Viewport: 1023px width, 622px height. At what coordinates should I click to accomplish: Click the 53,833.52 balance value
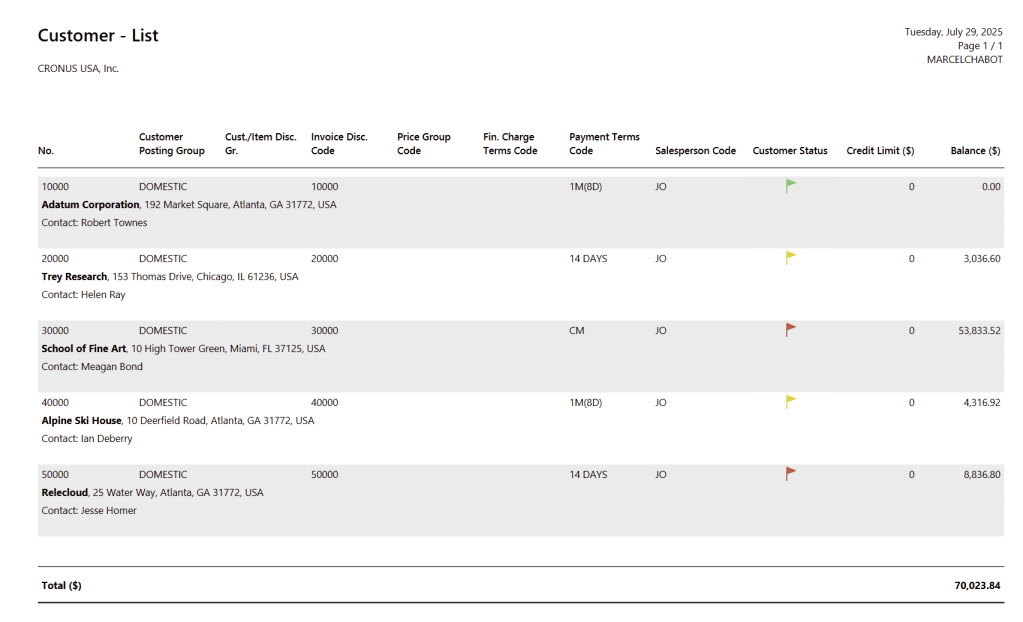click(x=979, y=331)
